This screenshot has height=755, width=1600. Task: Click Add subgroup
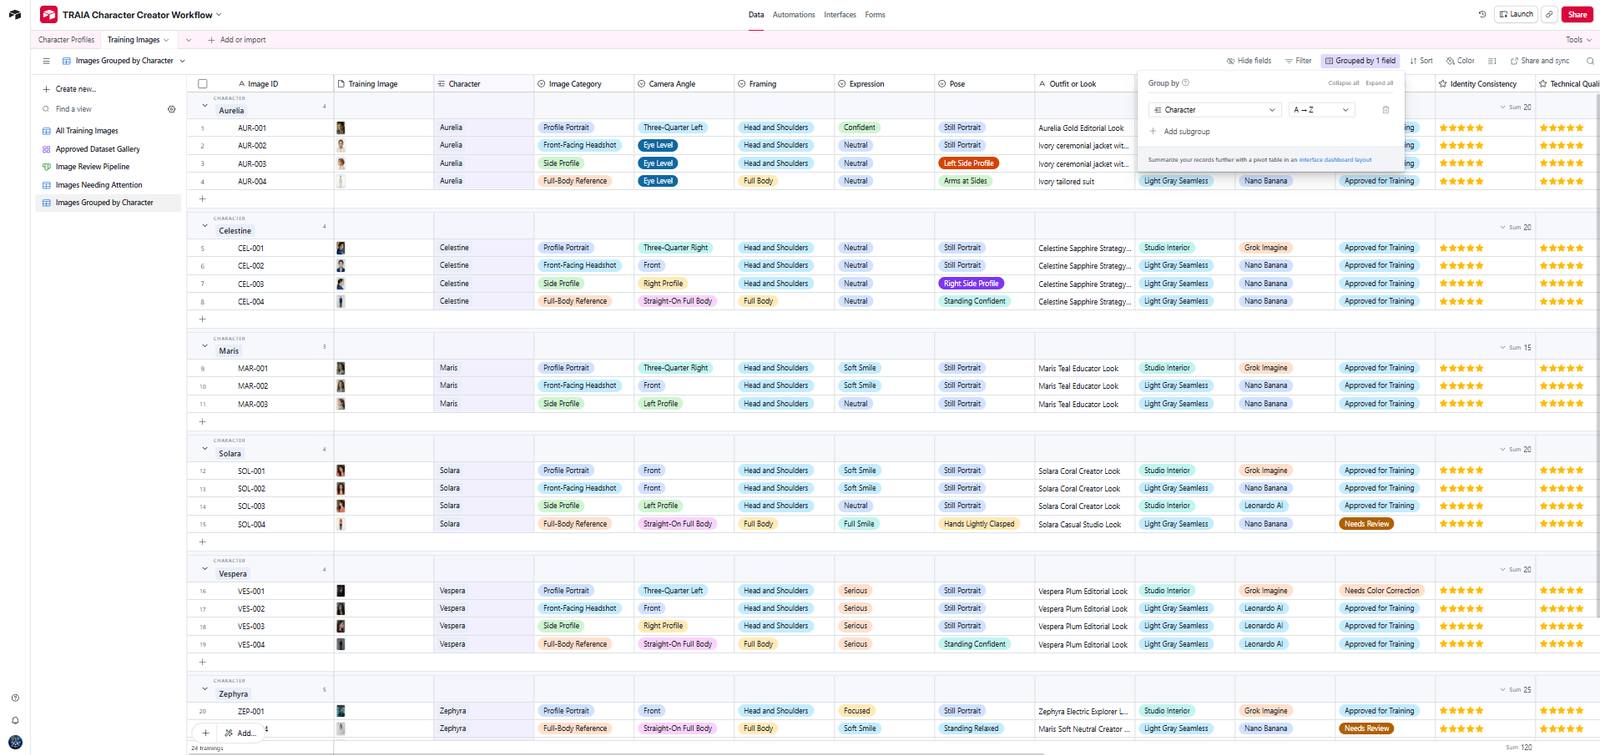pyautogui.click(x=1180, y=132)
